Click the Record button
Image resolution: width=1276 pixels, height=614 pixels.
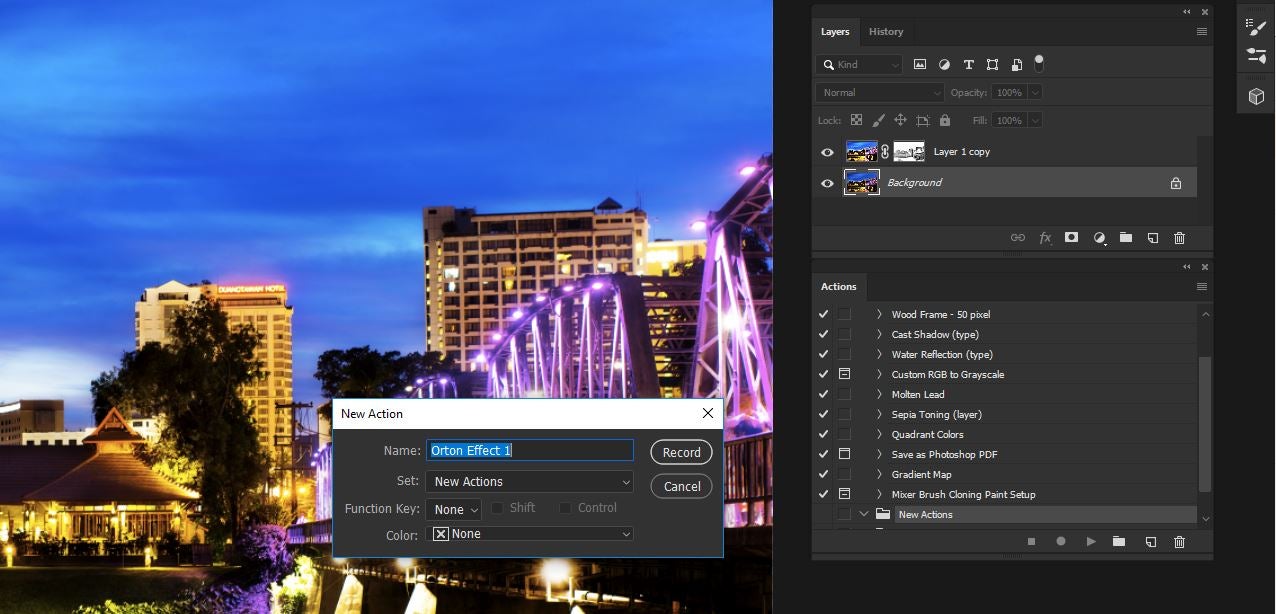tap(681, 451)
